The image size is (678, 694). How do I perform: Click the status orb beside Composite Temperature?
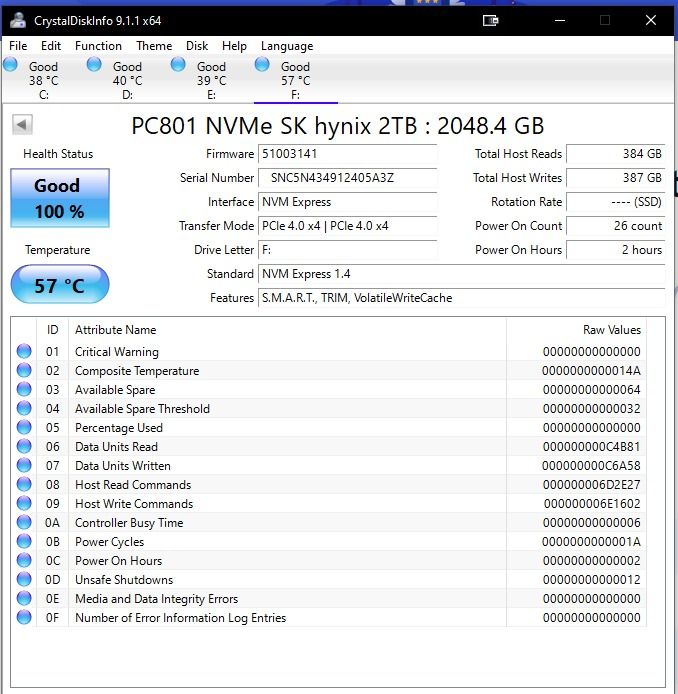[x=24, y=370]
